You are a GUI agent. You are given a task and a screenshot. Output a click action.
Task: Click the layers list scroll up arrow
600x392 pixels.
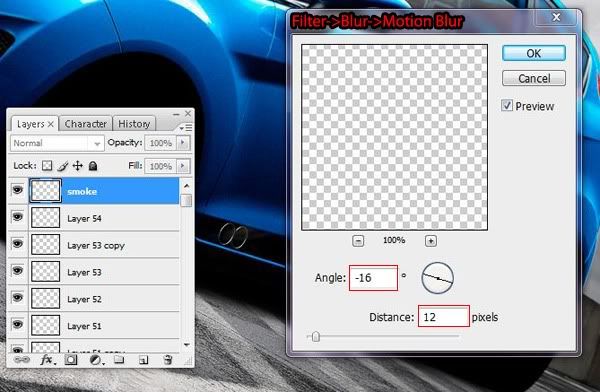186,186
